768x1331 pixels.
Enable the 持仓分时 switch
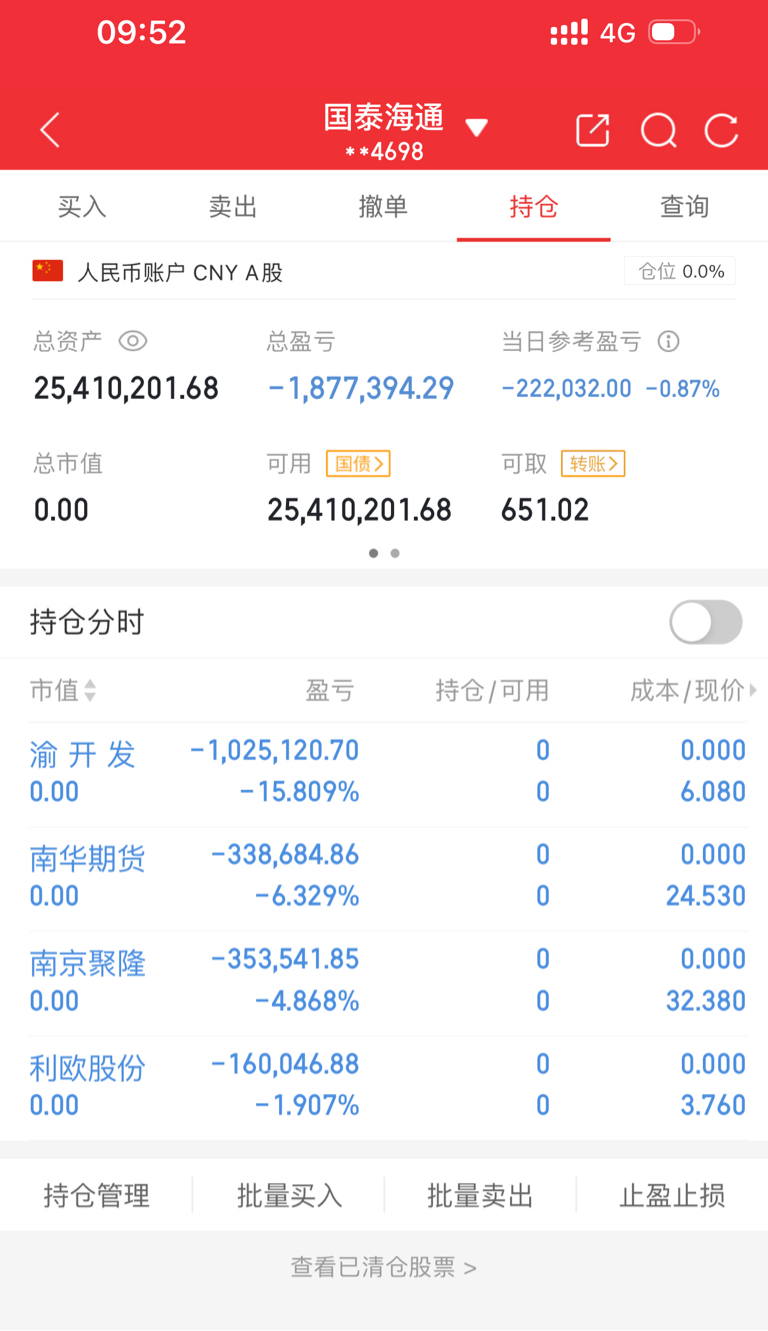pyautogui.click(x=706, y=622)
